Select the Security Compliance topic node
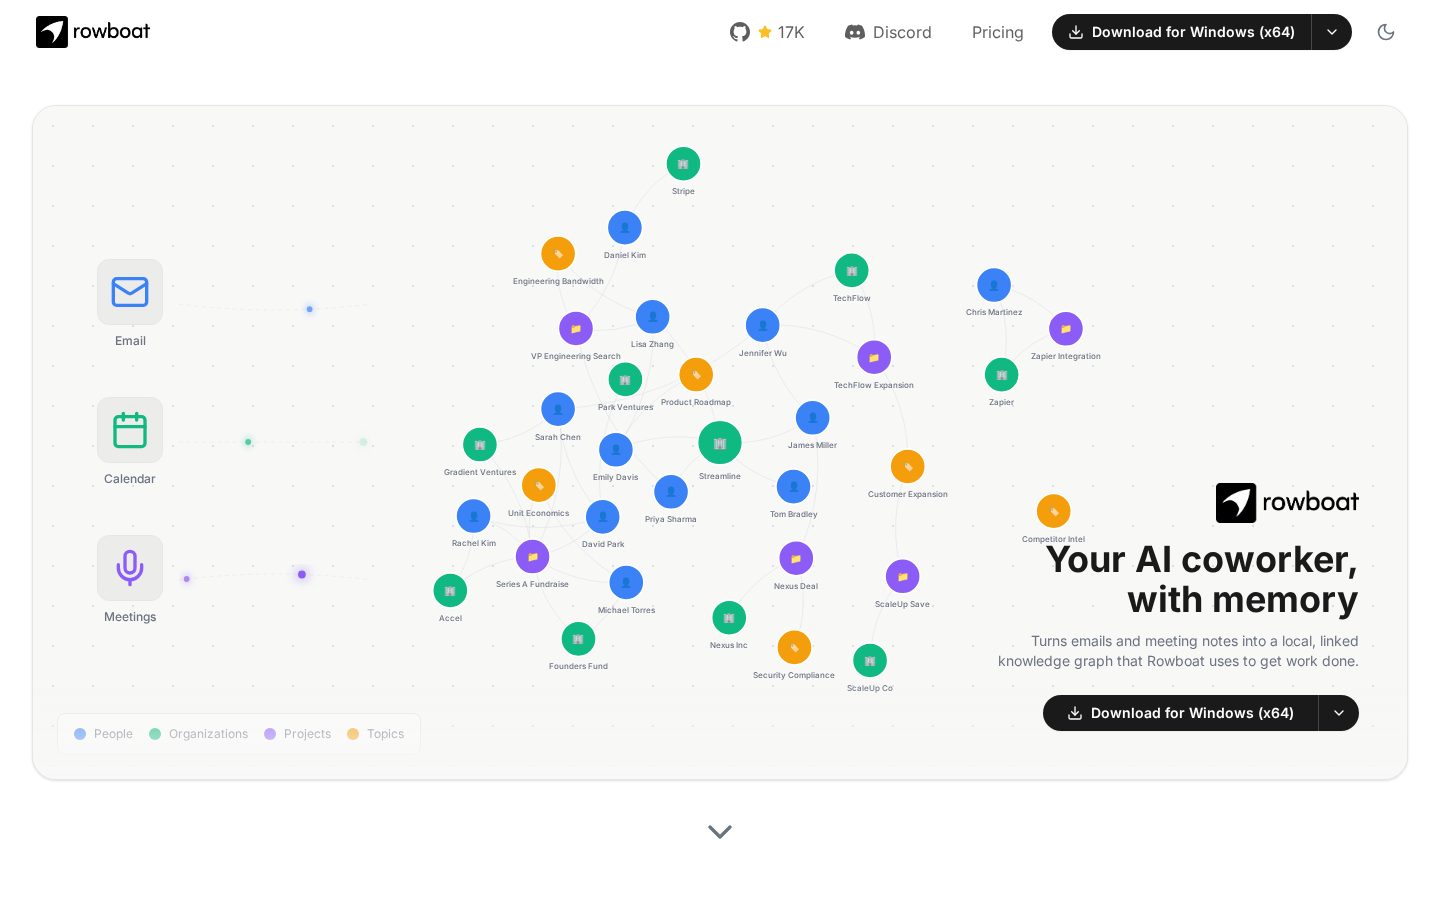This screenshot has width=1440, height=900. coord(794,648)
